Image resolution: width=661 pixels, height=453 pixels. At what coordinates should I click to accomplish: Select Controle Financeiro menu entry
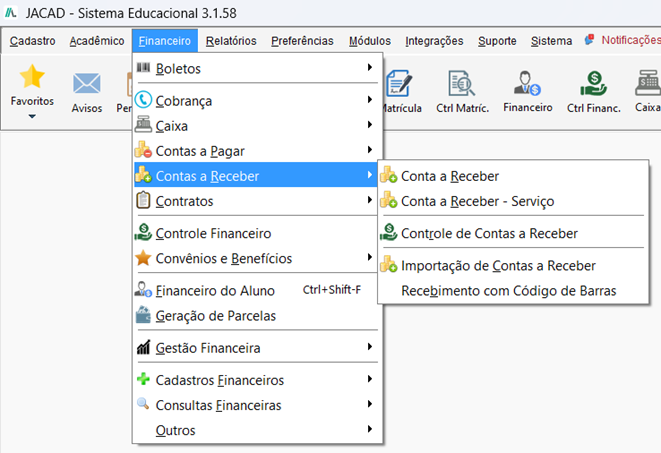(255, 233)
